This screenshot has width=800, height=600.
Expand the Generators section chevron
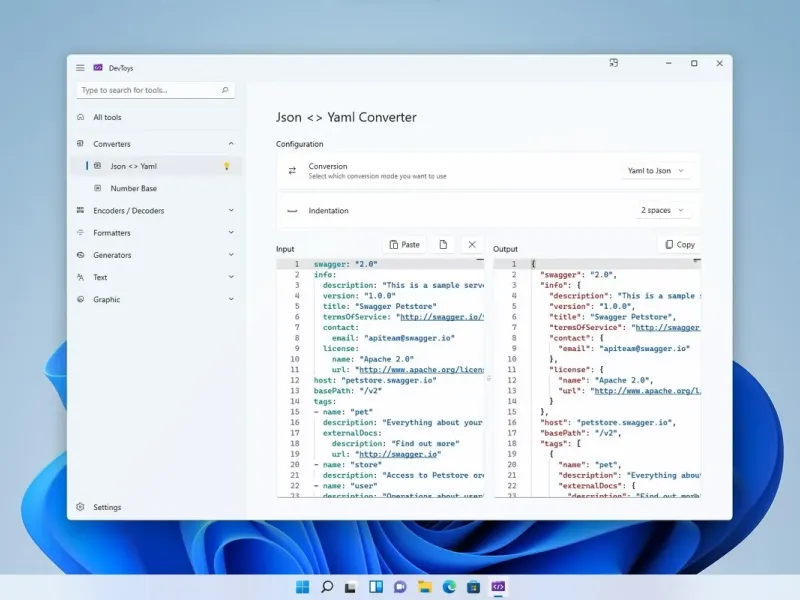coord(231,255)
